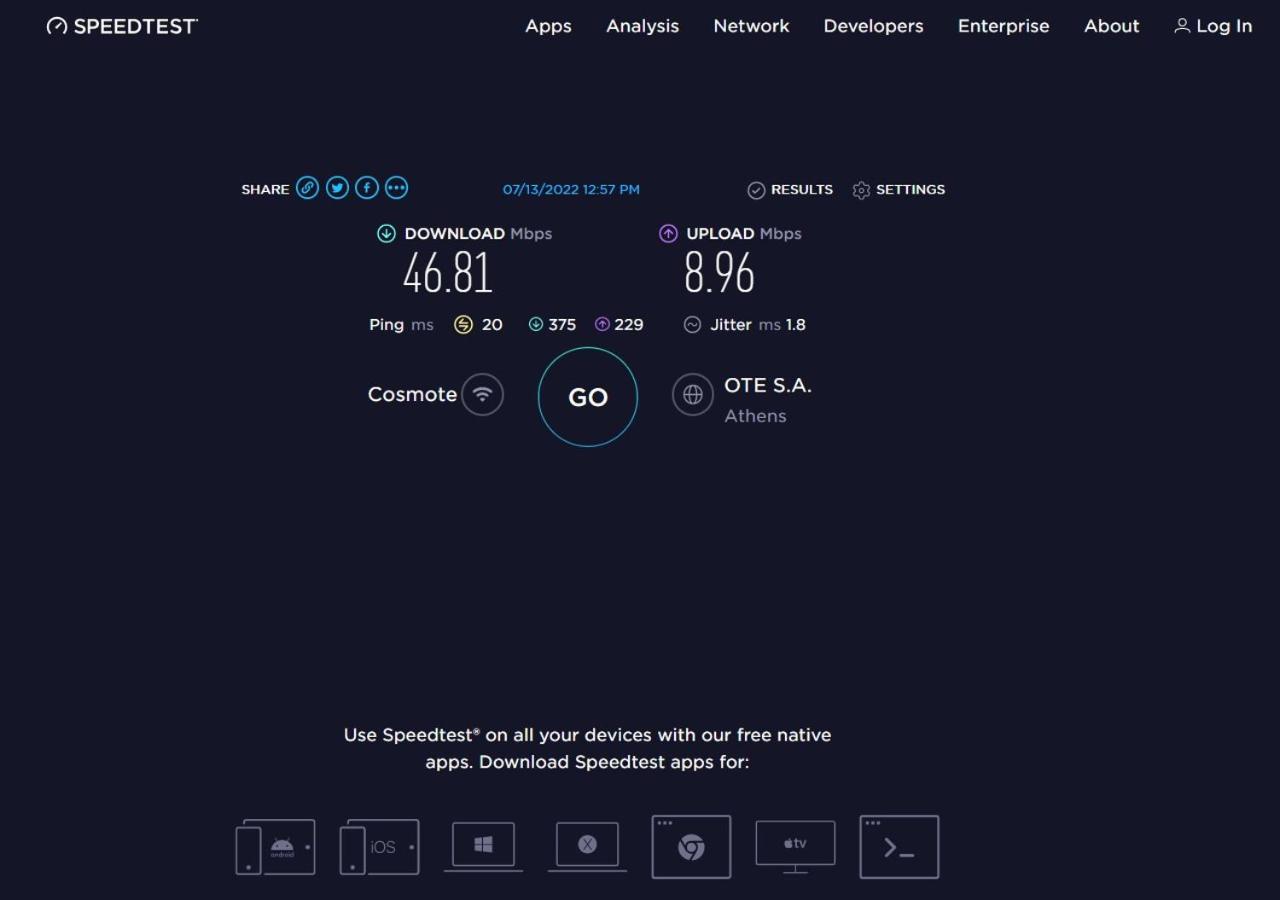
Task: Download the iOS Speedtest app
Action: [x=379, y=847]
